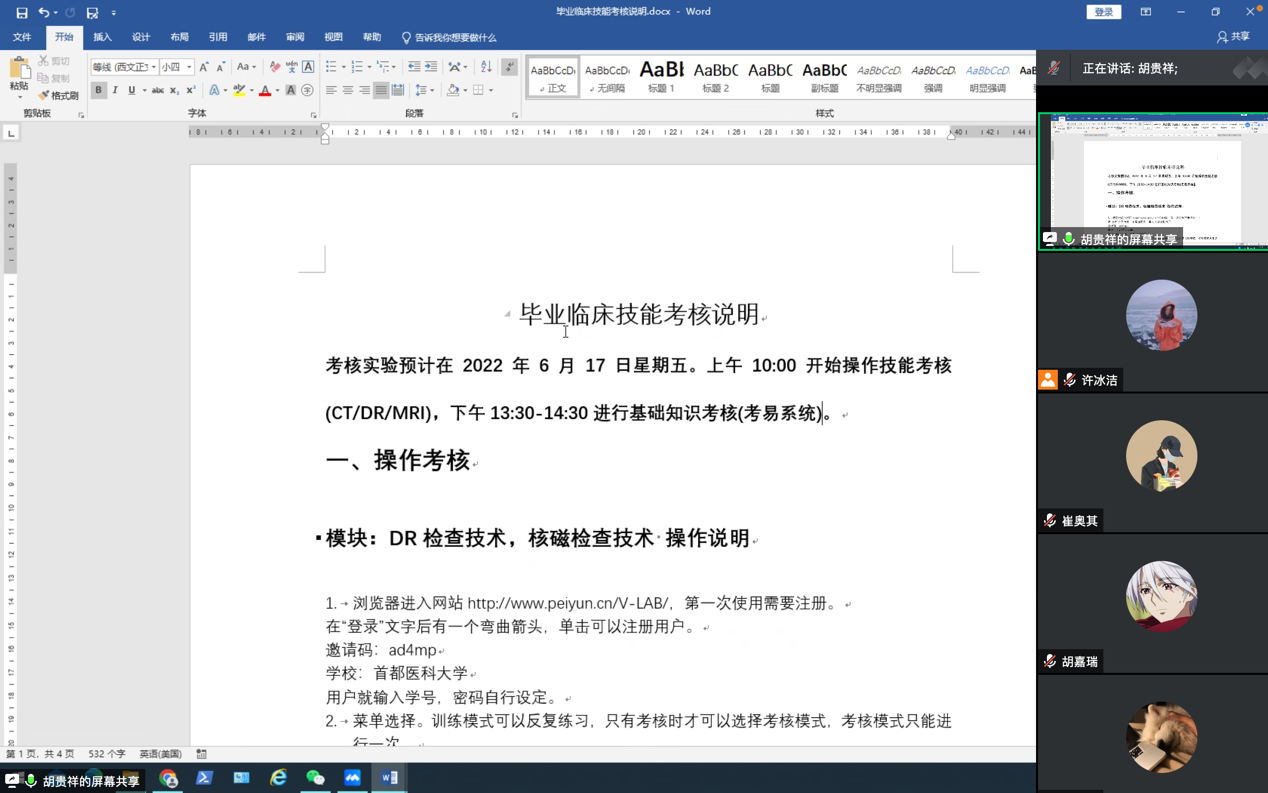Viewport: 1268px width, 793px height.
Task: Toggle italic formatting
Action: [115, 91]
